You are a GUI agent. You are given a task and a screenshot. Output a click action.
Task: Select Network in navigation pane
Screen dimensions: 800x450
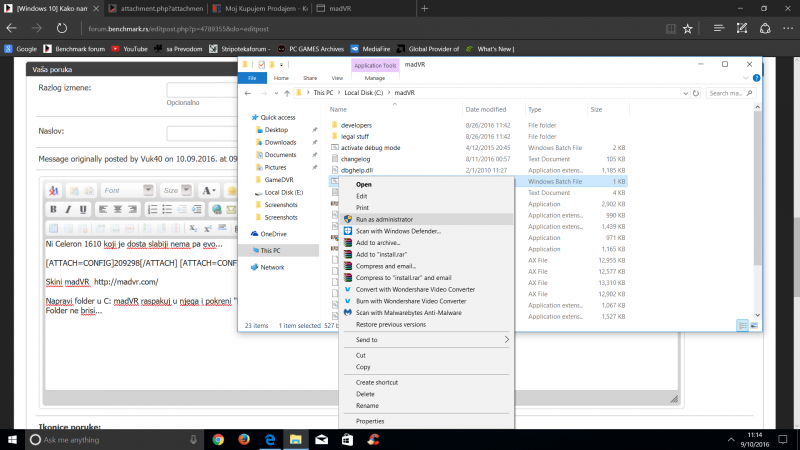[x=272, y=267]
